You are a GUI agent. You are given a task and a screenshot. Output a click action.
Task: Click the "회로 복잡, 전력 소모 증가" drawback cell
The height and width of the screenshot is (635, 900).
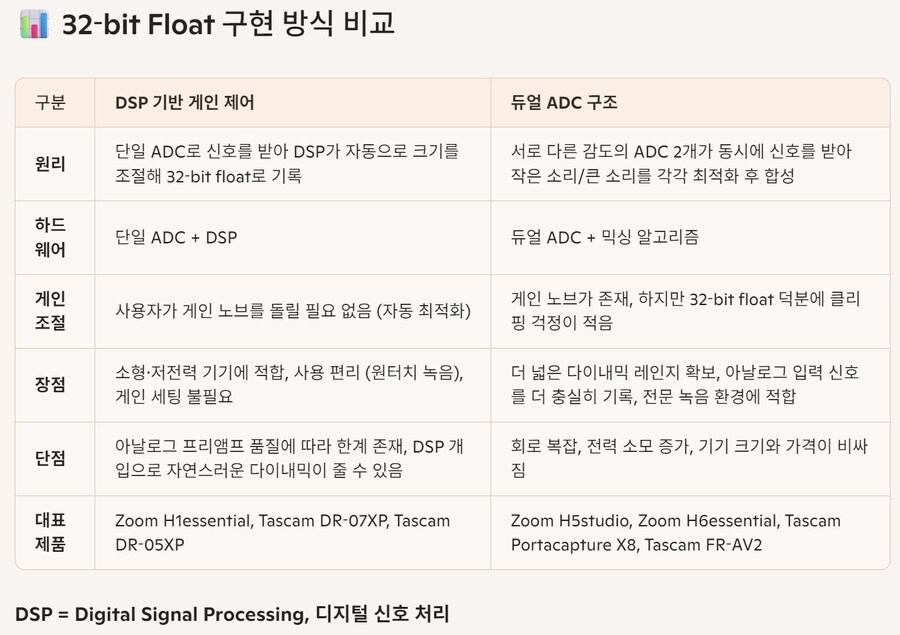pos(685,458)
